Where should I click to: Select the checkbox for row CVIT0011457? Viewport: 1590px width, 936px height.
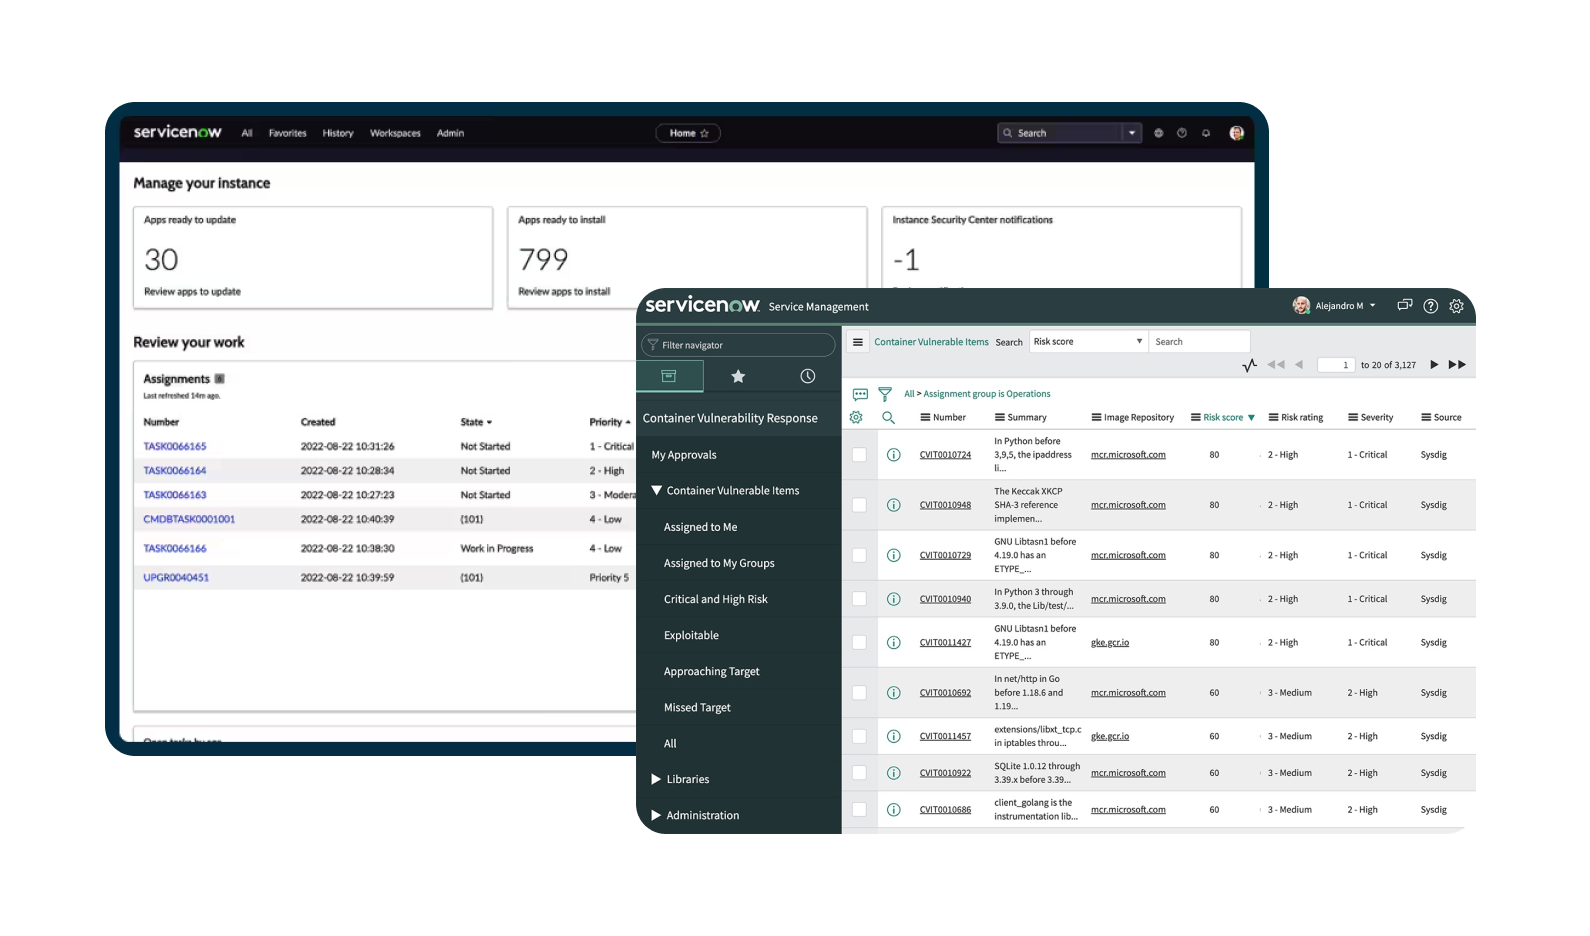click(x=859, y=736)
